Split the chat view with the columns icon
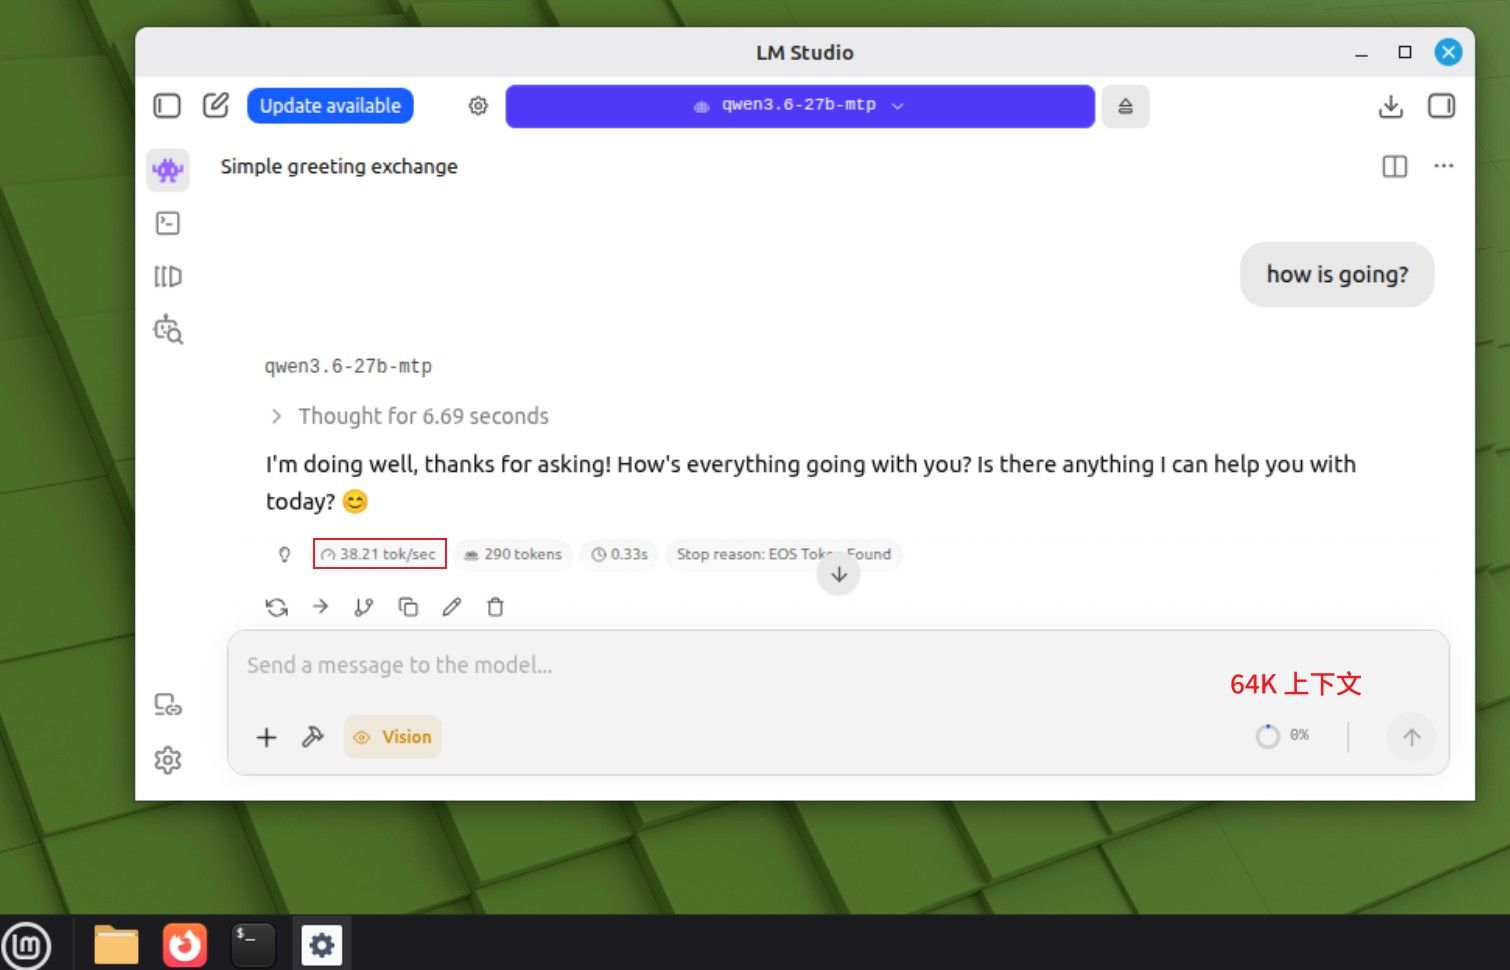Screen dimensions: 1510x970 (x=1394, y=166)
